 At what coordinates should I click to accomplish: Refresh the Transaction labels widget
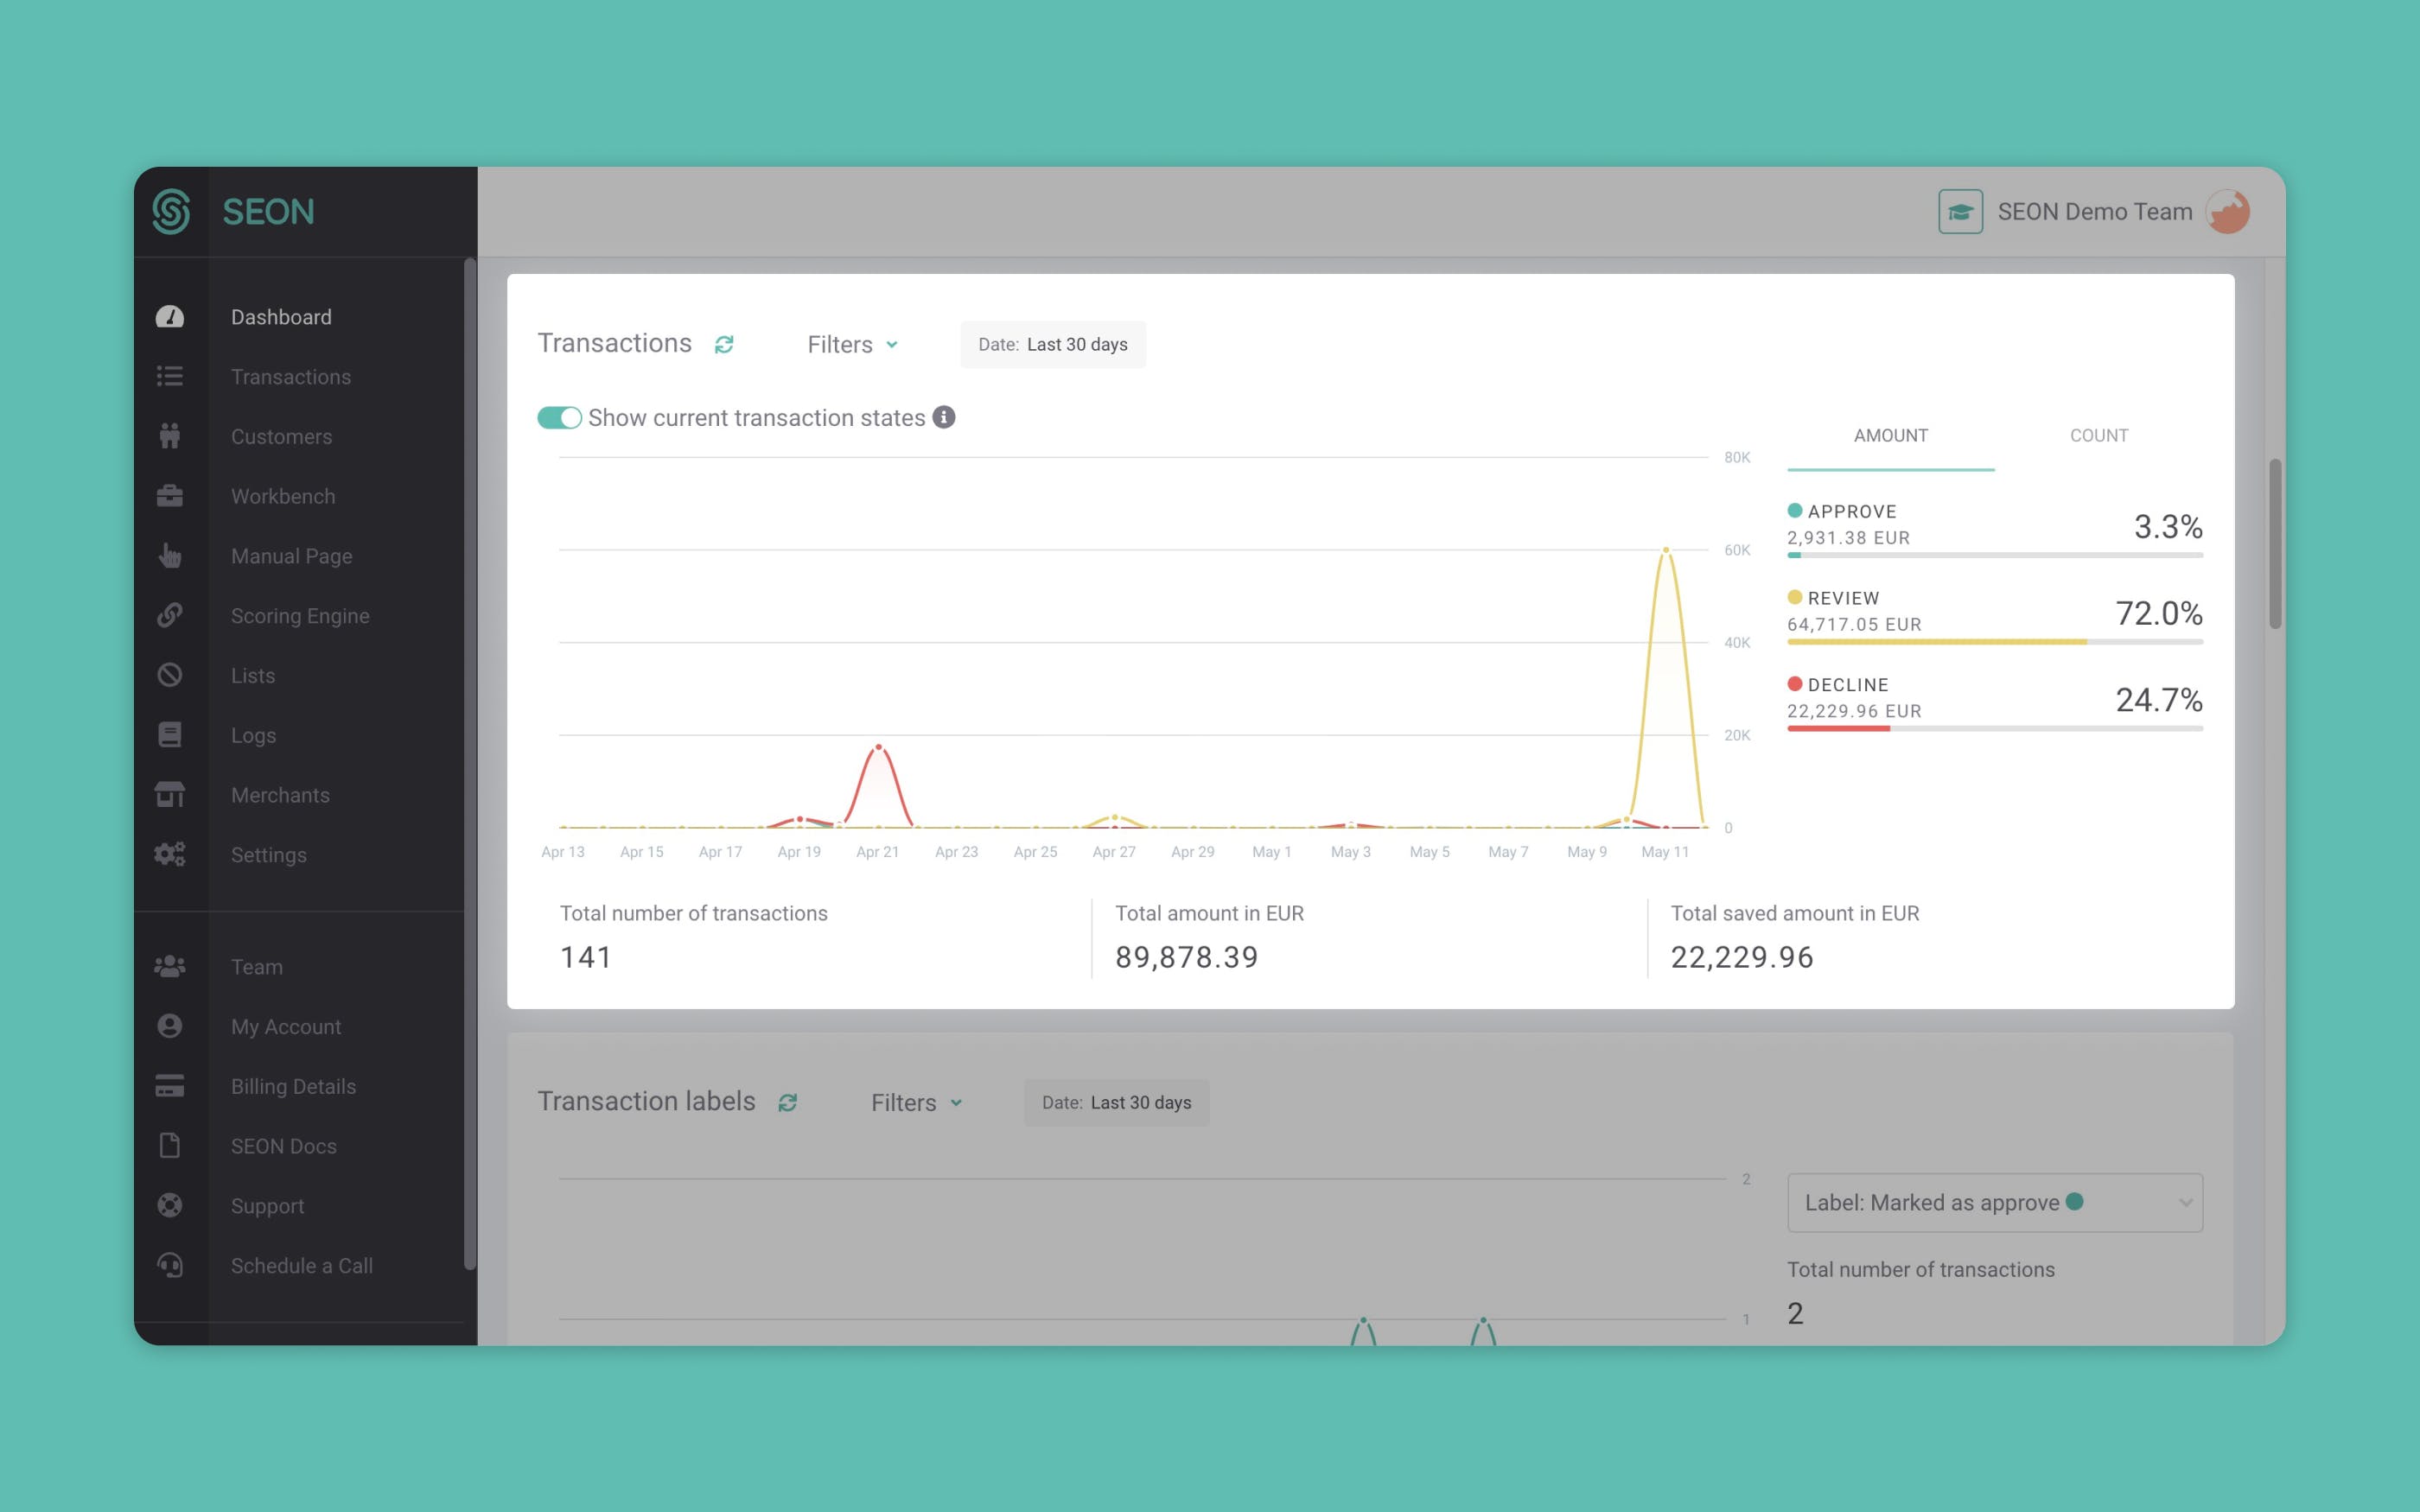point(788,1103)
